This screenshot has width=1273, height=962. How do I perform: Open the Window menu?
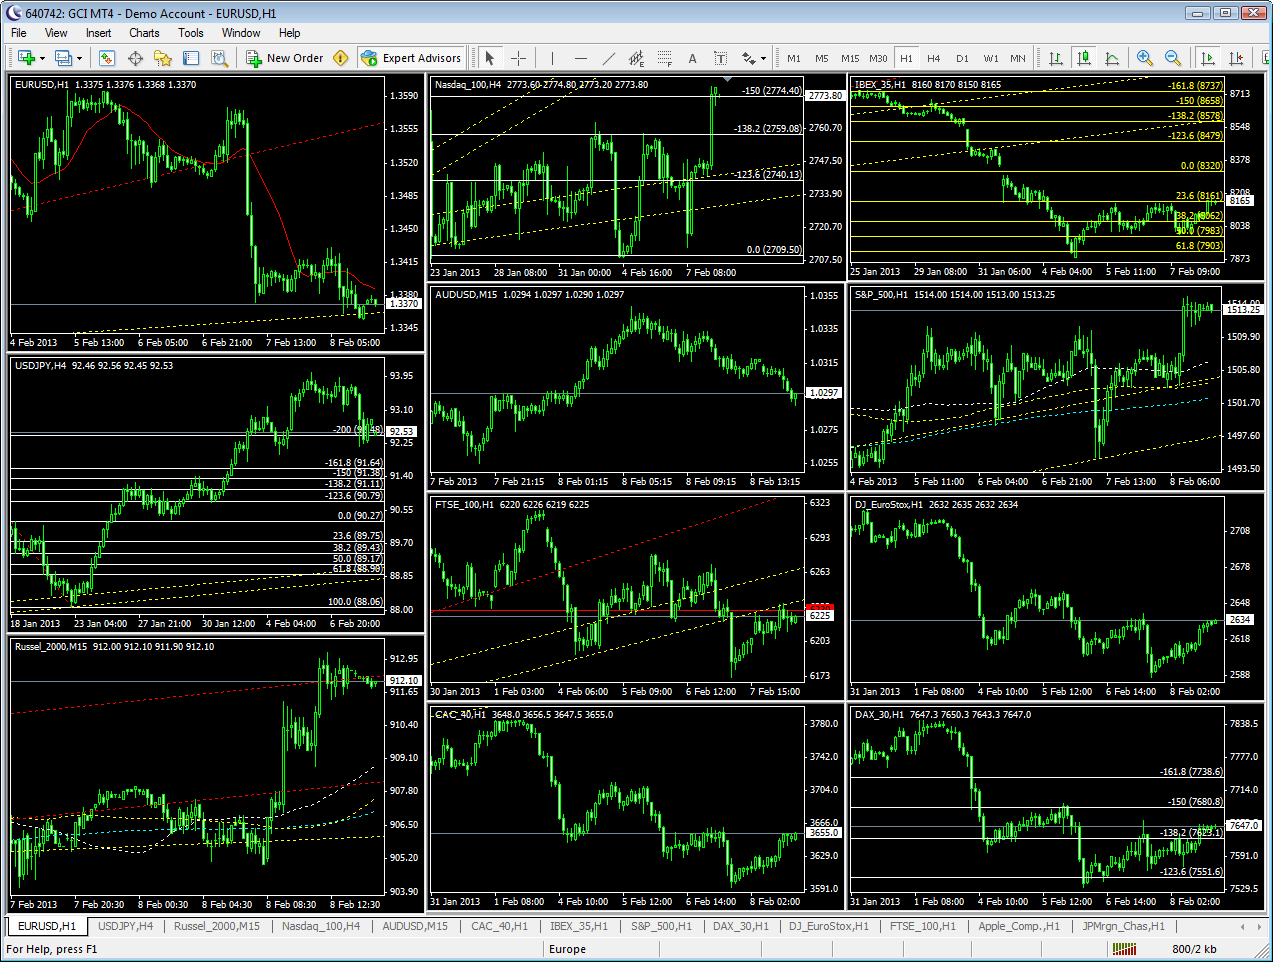coord(241,33)
